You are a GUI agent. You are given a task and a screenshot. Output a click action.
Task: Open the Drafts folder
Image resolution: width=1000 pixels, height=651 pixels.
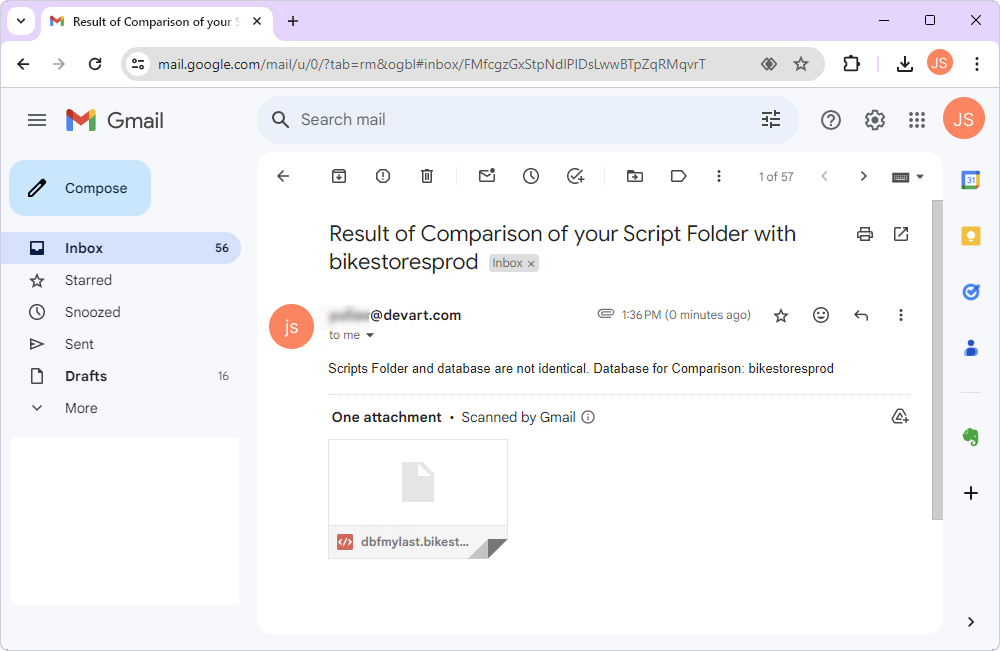(x=121, y=376)
